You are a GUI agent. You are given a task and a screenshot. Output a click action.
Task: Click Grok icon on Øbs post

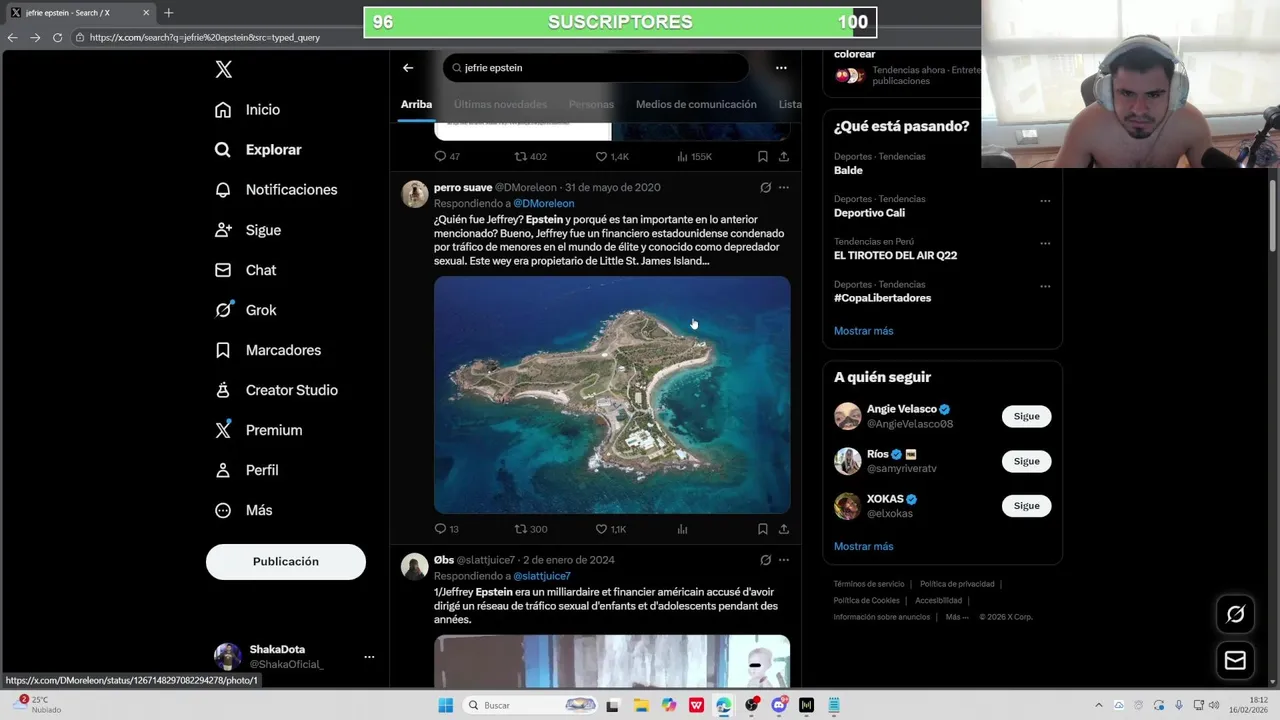pyautogui.click(x=765, y=560)
